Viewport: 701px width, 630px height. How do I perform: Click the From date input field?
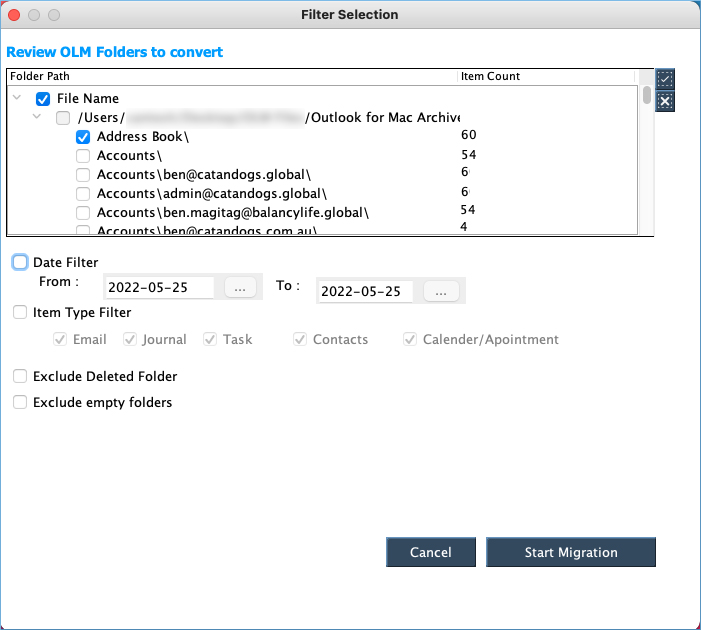(x=159, y=289)
